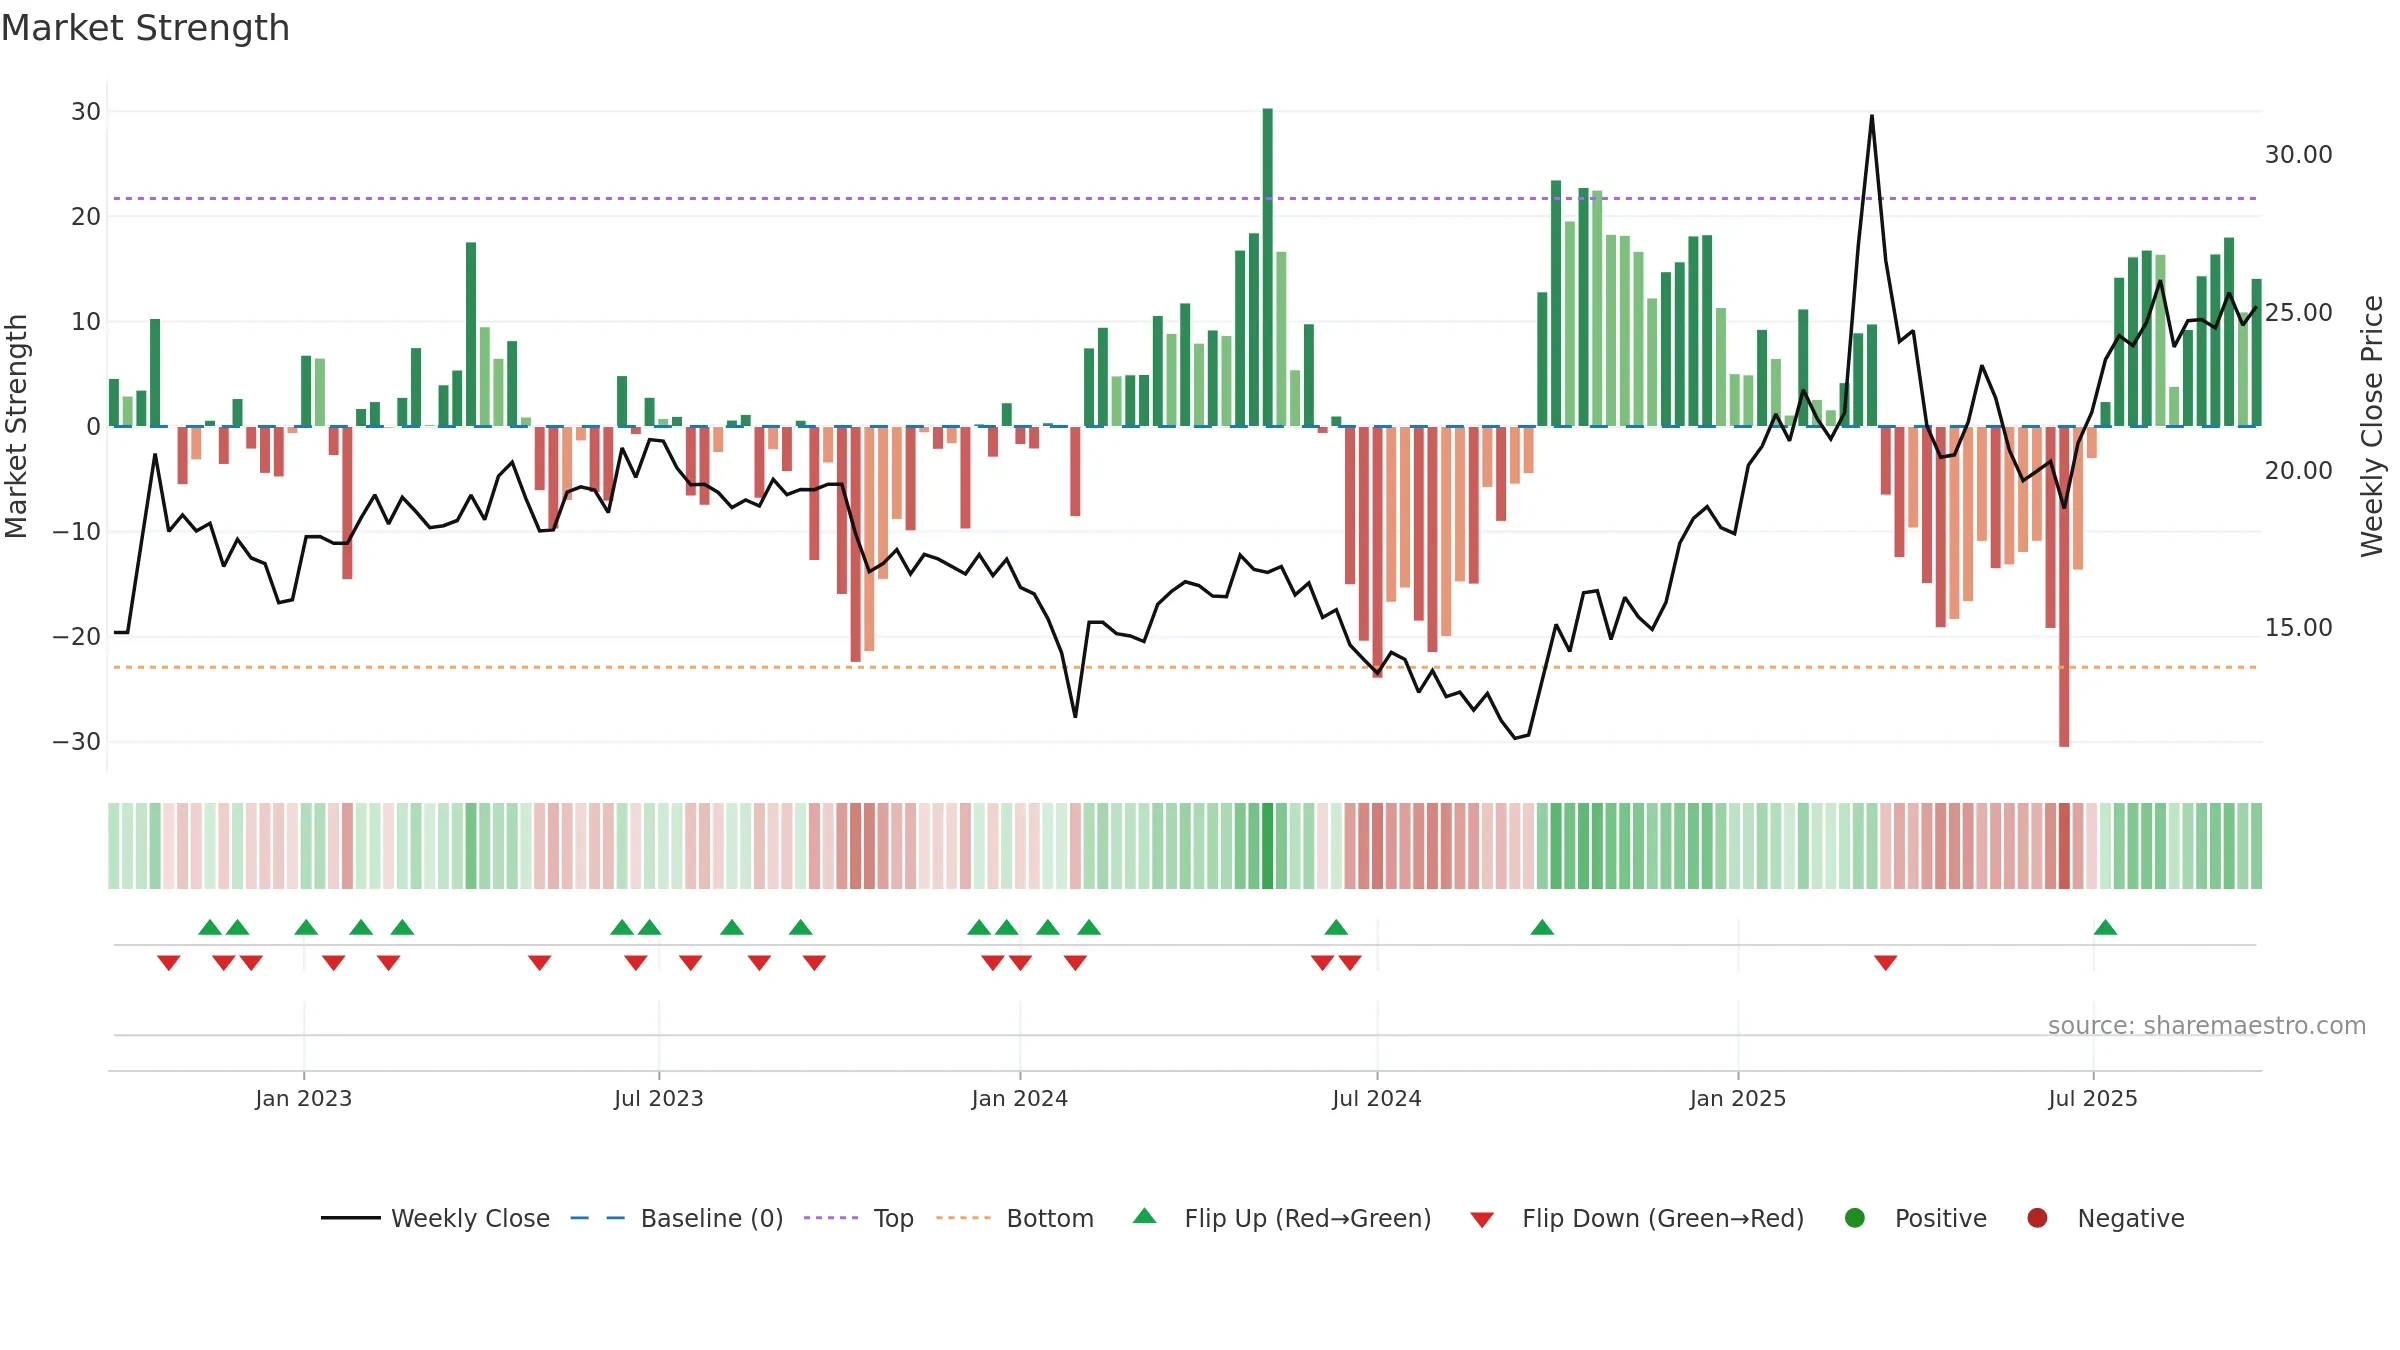Toggle the Baseline (0) legend label
This screenshot has height=1350, width=2400.
[712, 1219]
